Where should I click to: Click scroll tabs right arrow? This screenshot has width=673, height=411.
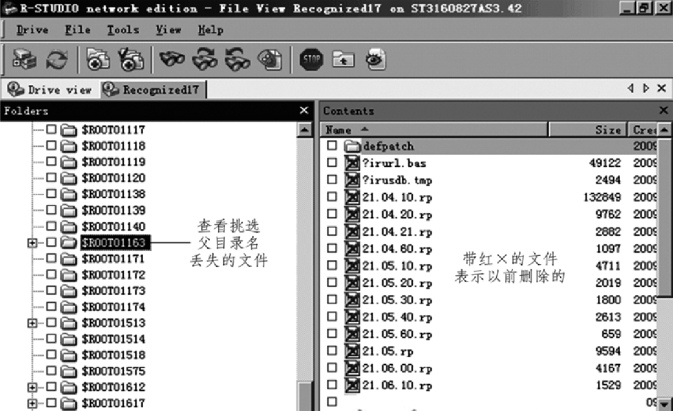pos(646,88)
